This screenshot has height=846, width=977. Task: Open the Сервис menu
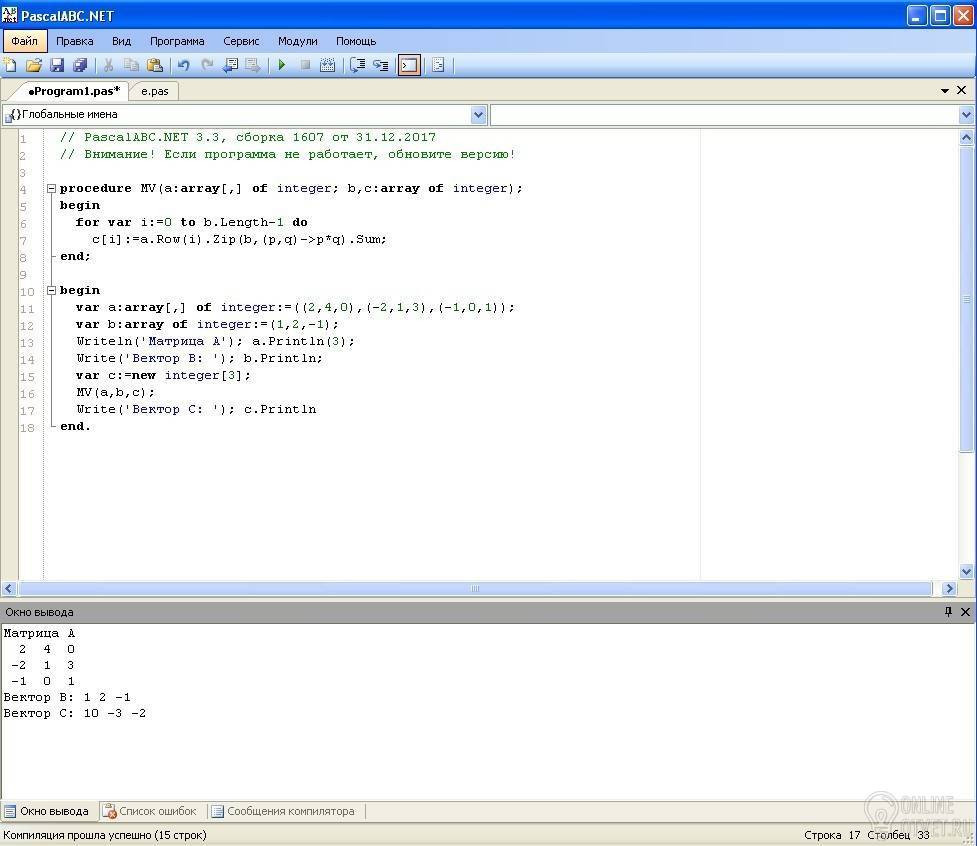241,41
